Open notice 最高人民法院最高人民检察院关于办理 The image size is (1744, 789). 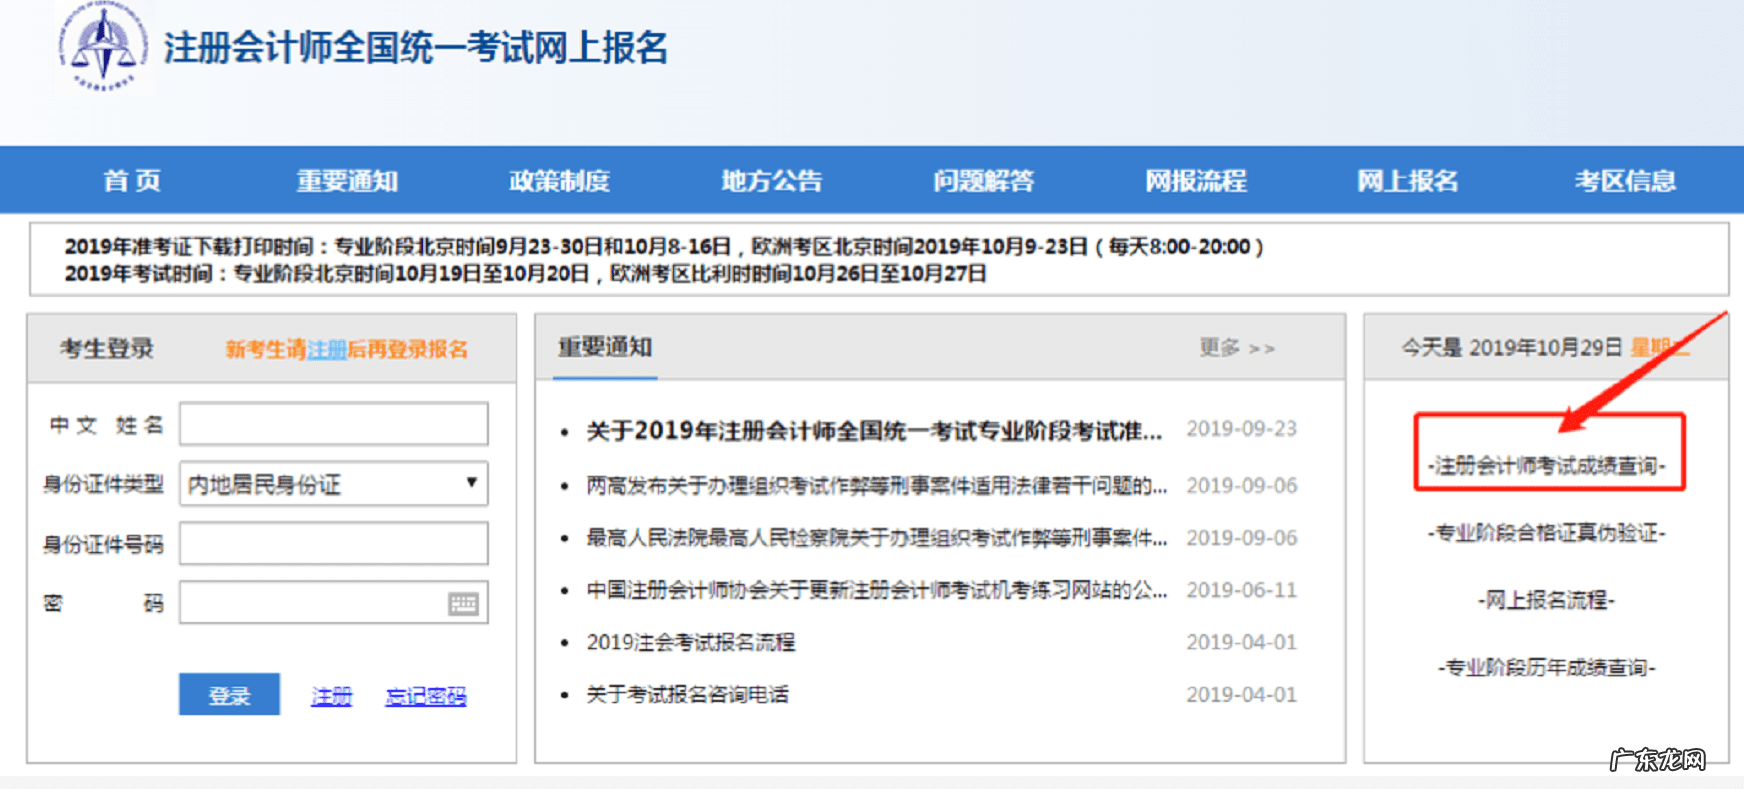click(876, 538)
